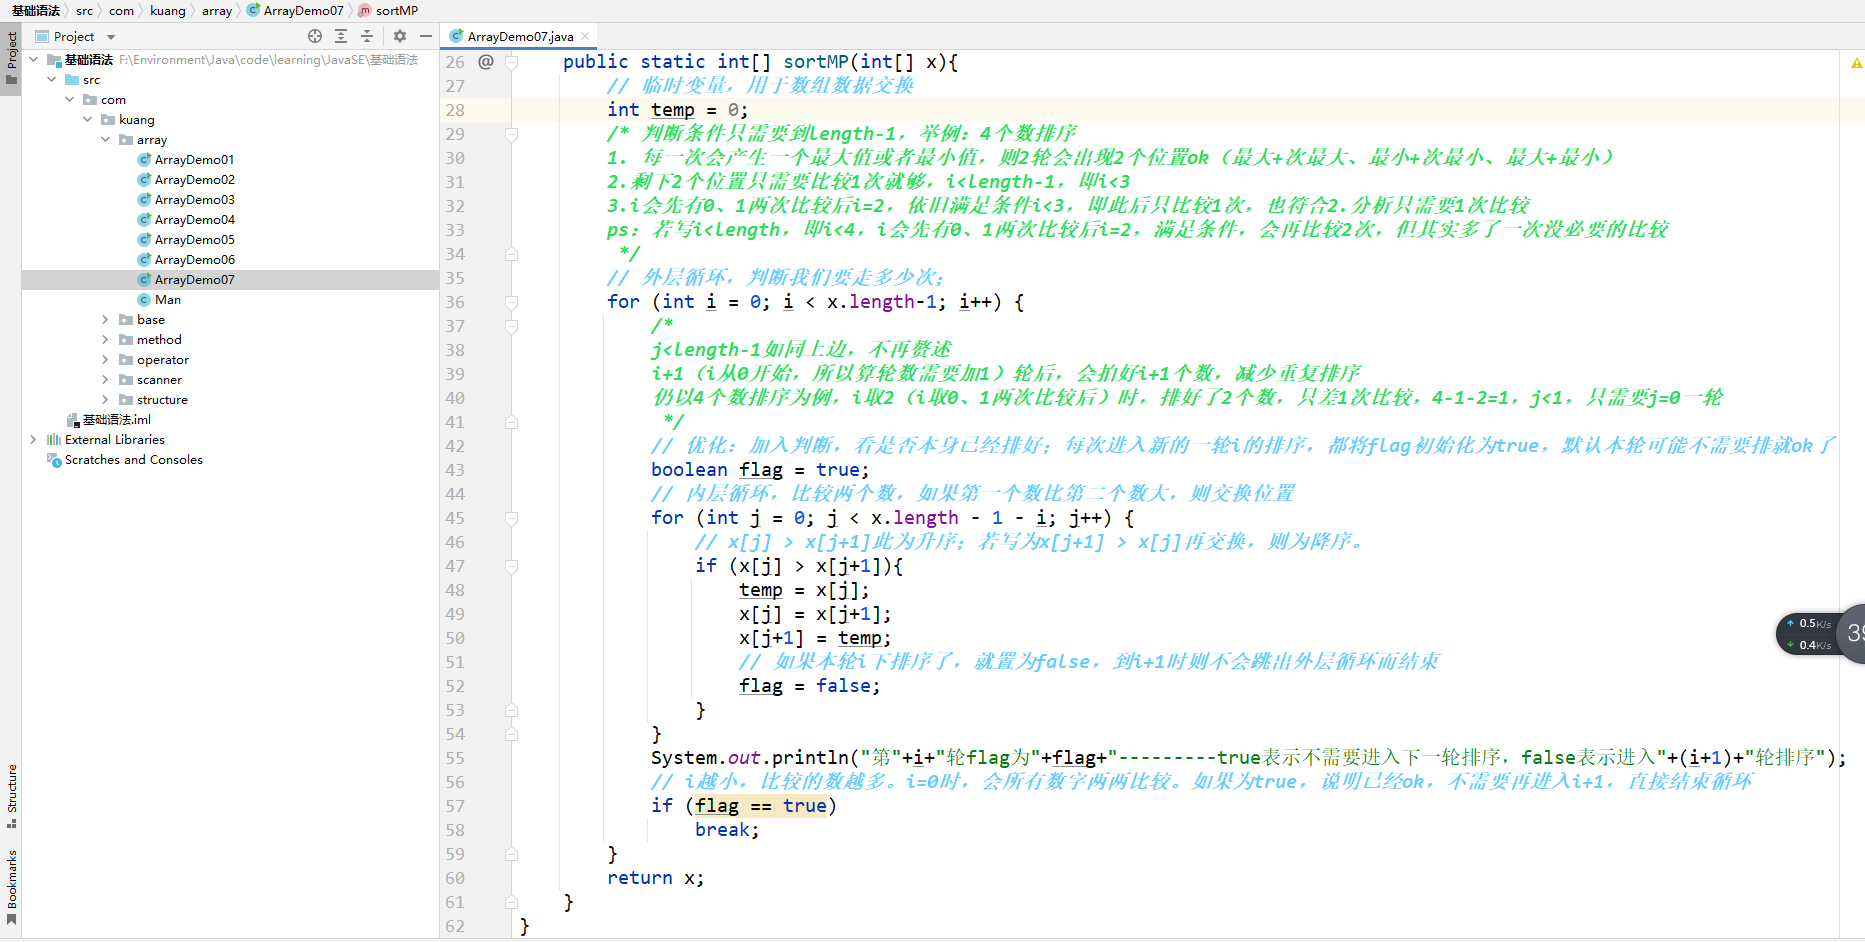Image resolution: width=1865 pixels, height=942 pixels.
Task: Collapse the array package arrow
Action: [106, 140]
